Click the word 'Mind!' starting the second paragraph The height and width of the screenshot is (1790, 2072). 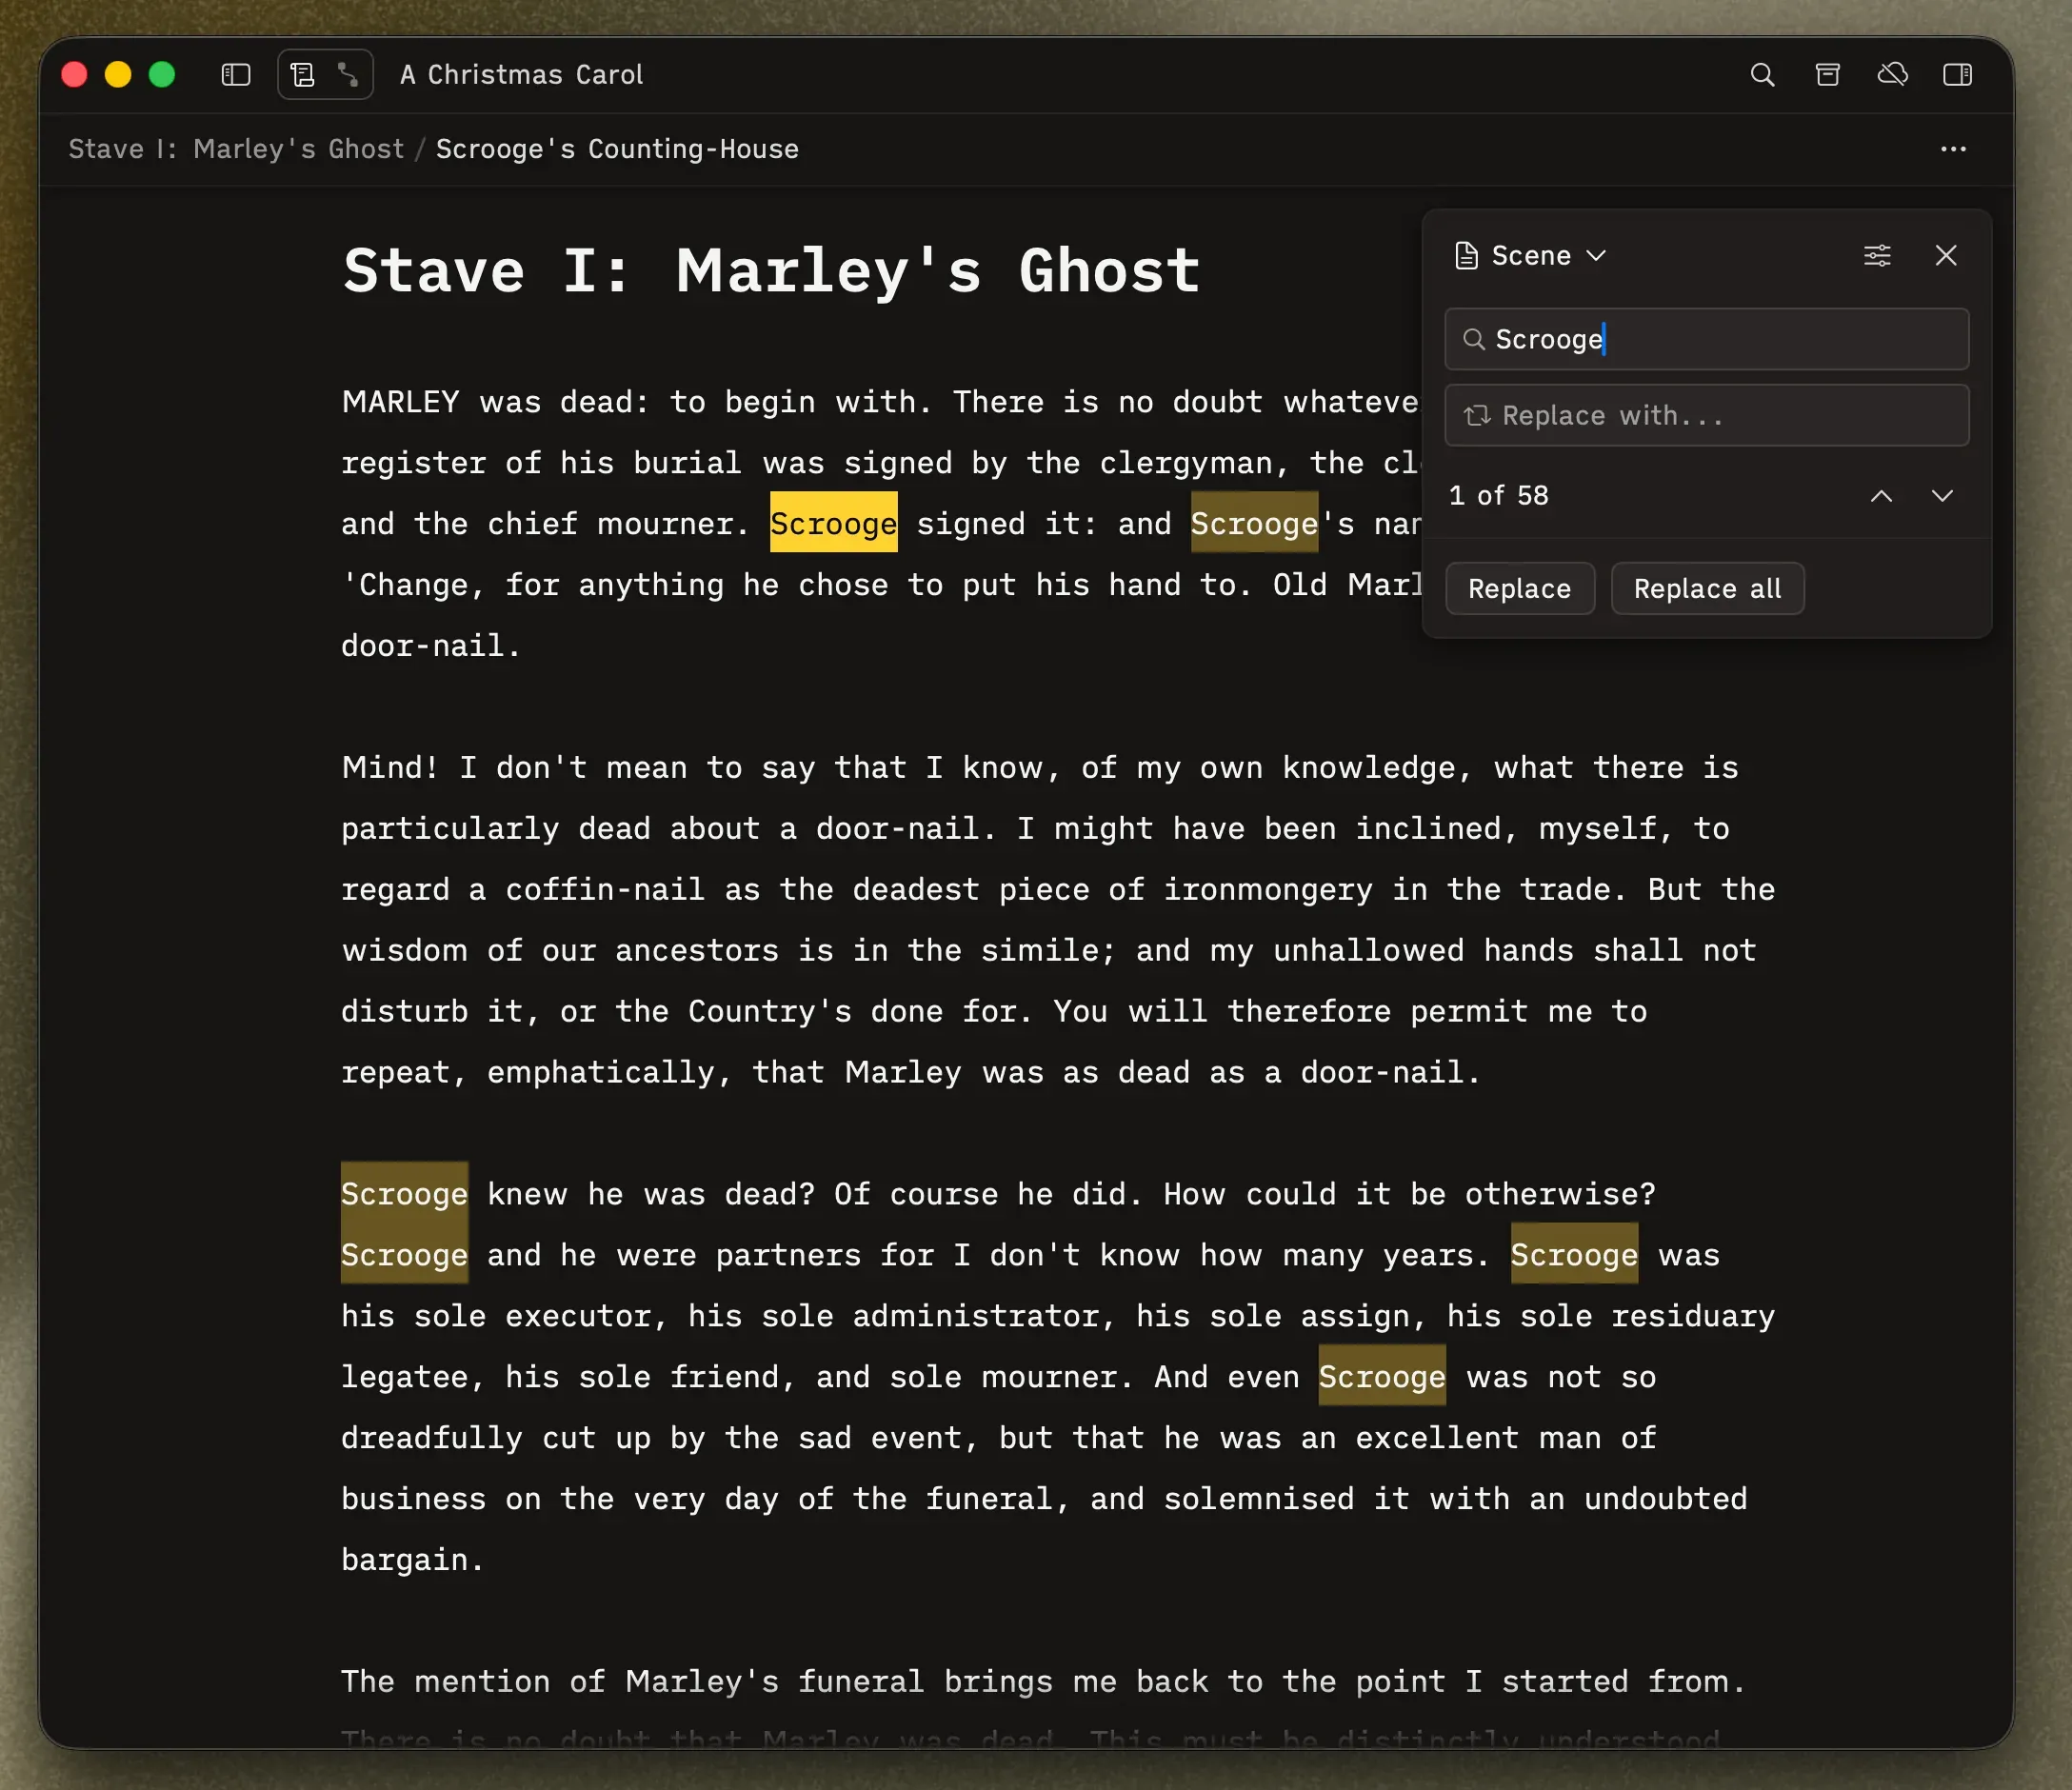coord(390,768)
